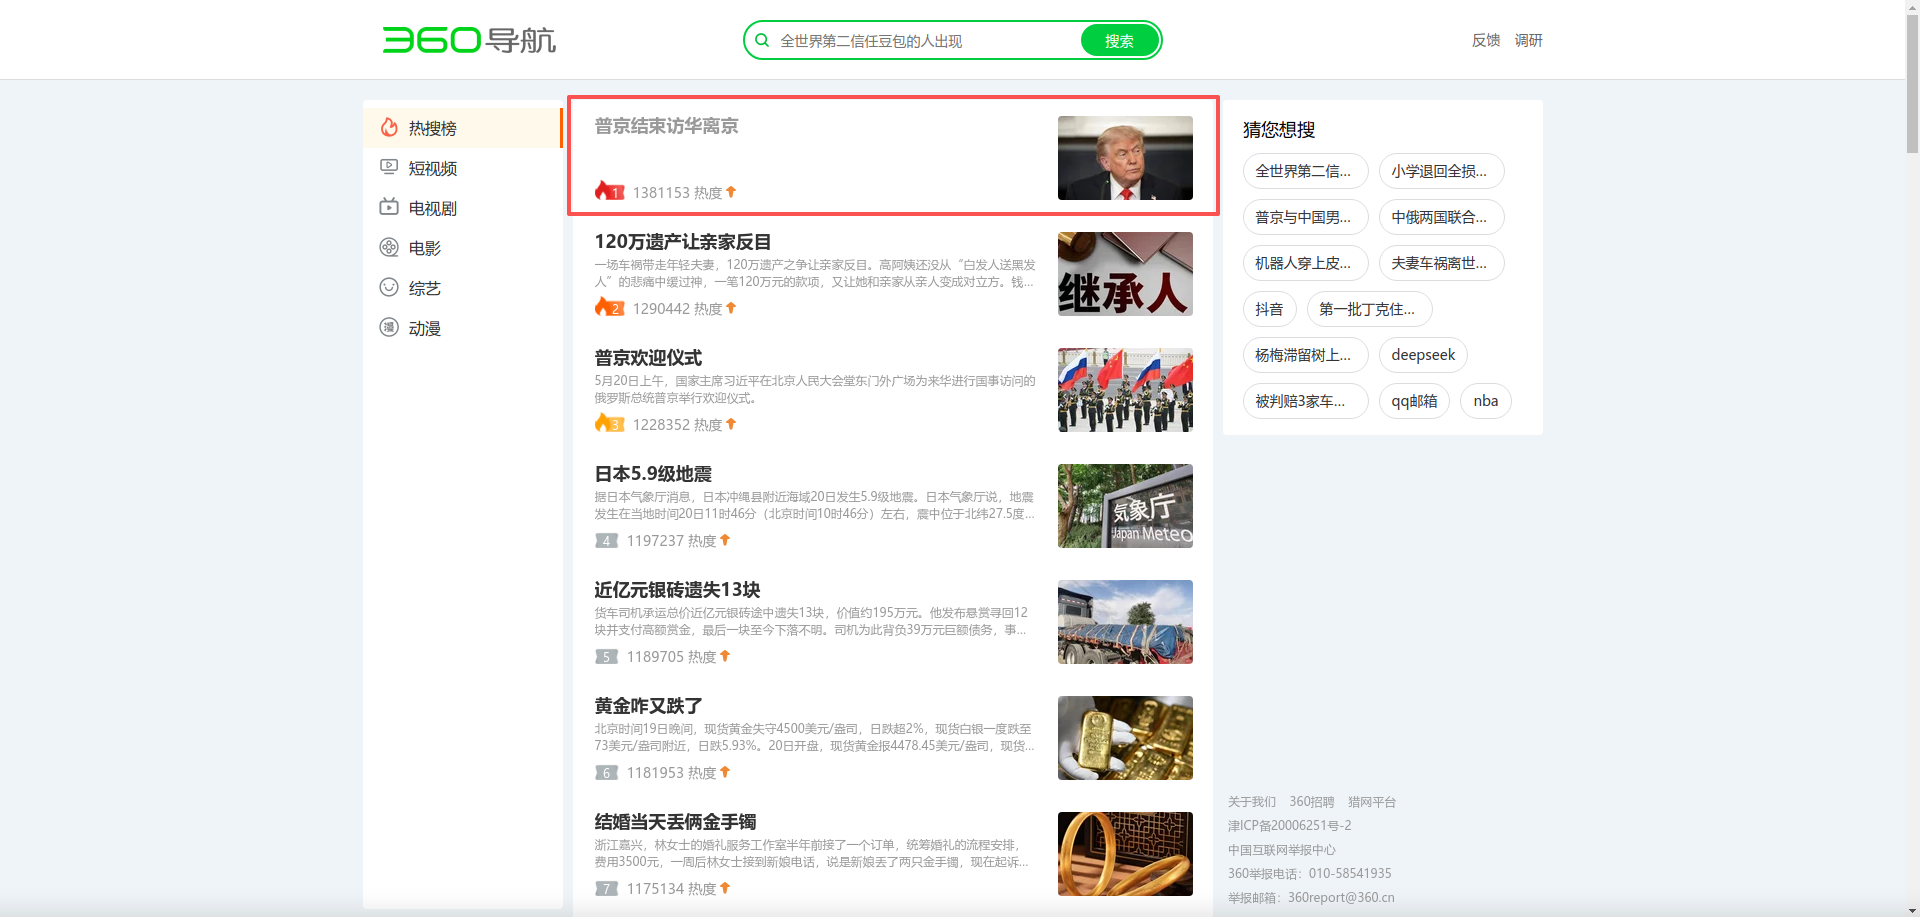Click the 気象庁 thumbnail image
The image size is (1920, 917).
[1125, 506]
